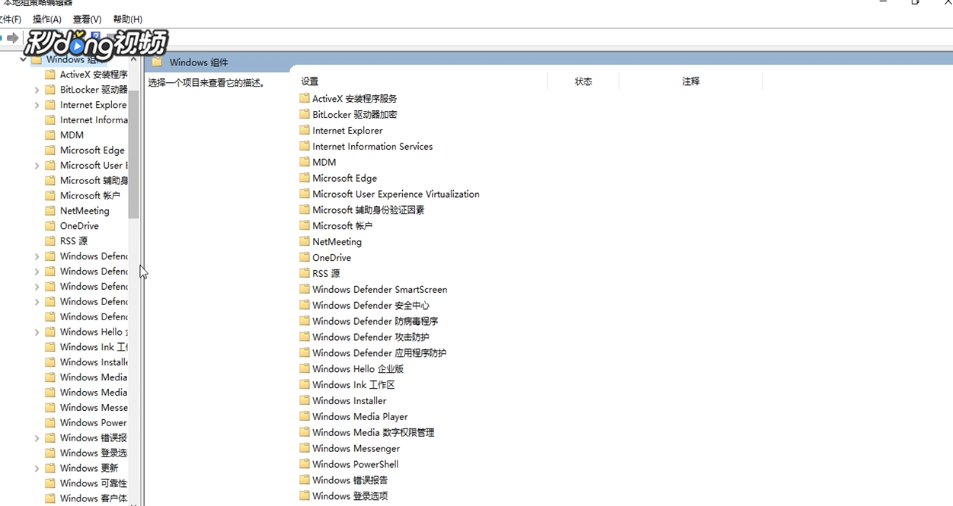
Task: Click 'Windows Installer' text in right list
Action: click(349, 400)
